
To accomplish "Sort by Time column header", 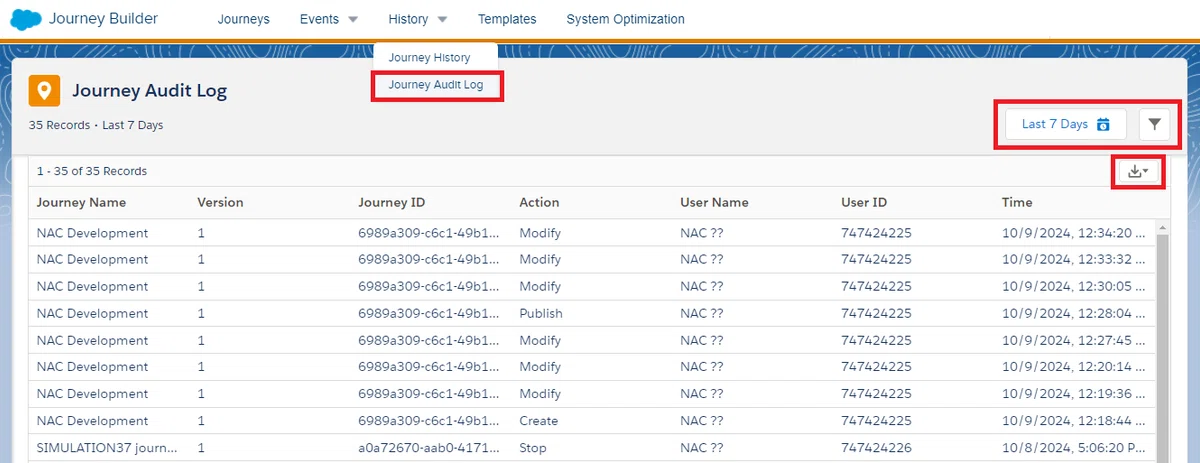I will 1017,202.
